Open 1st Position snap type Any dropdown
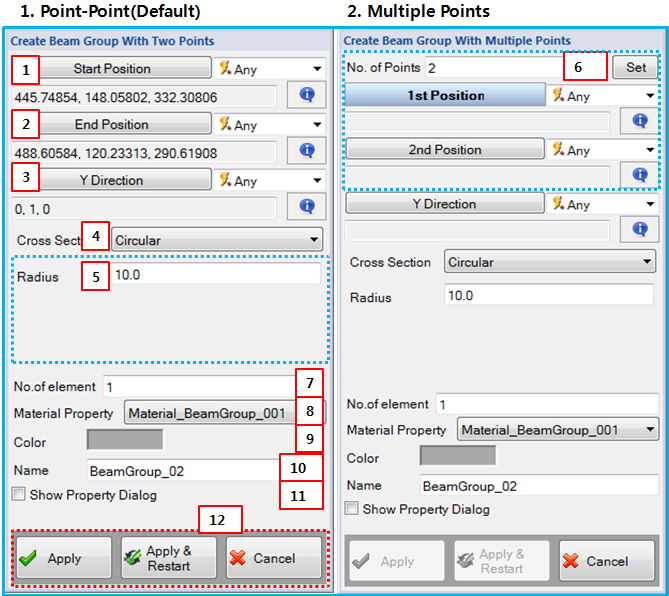The width and height of the screenshot is (669, 596). 602,96
